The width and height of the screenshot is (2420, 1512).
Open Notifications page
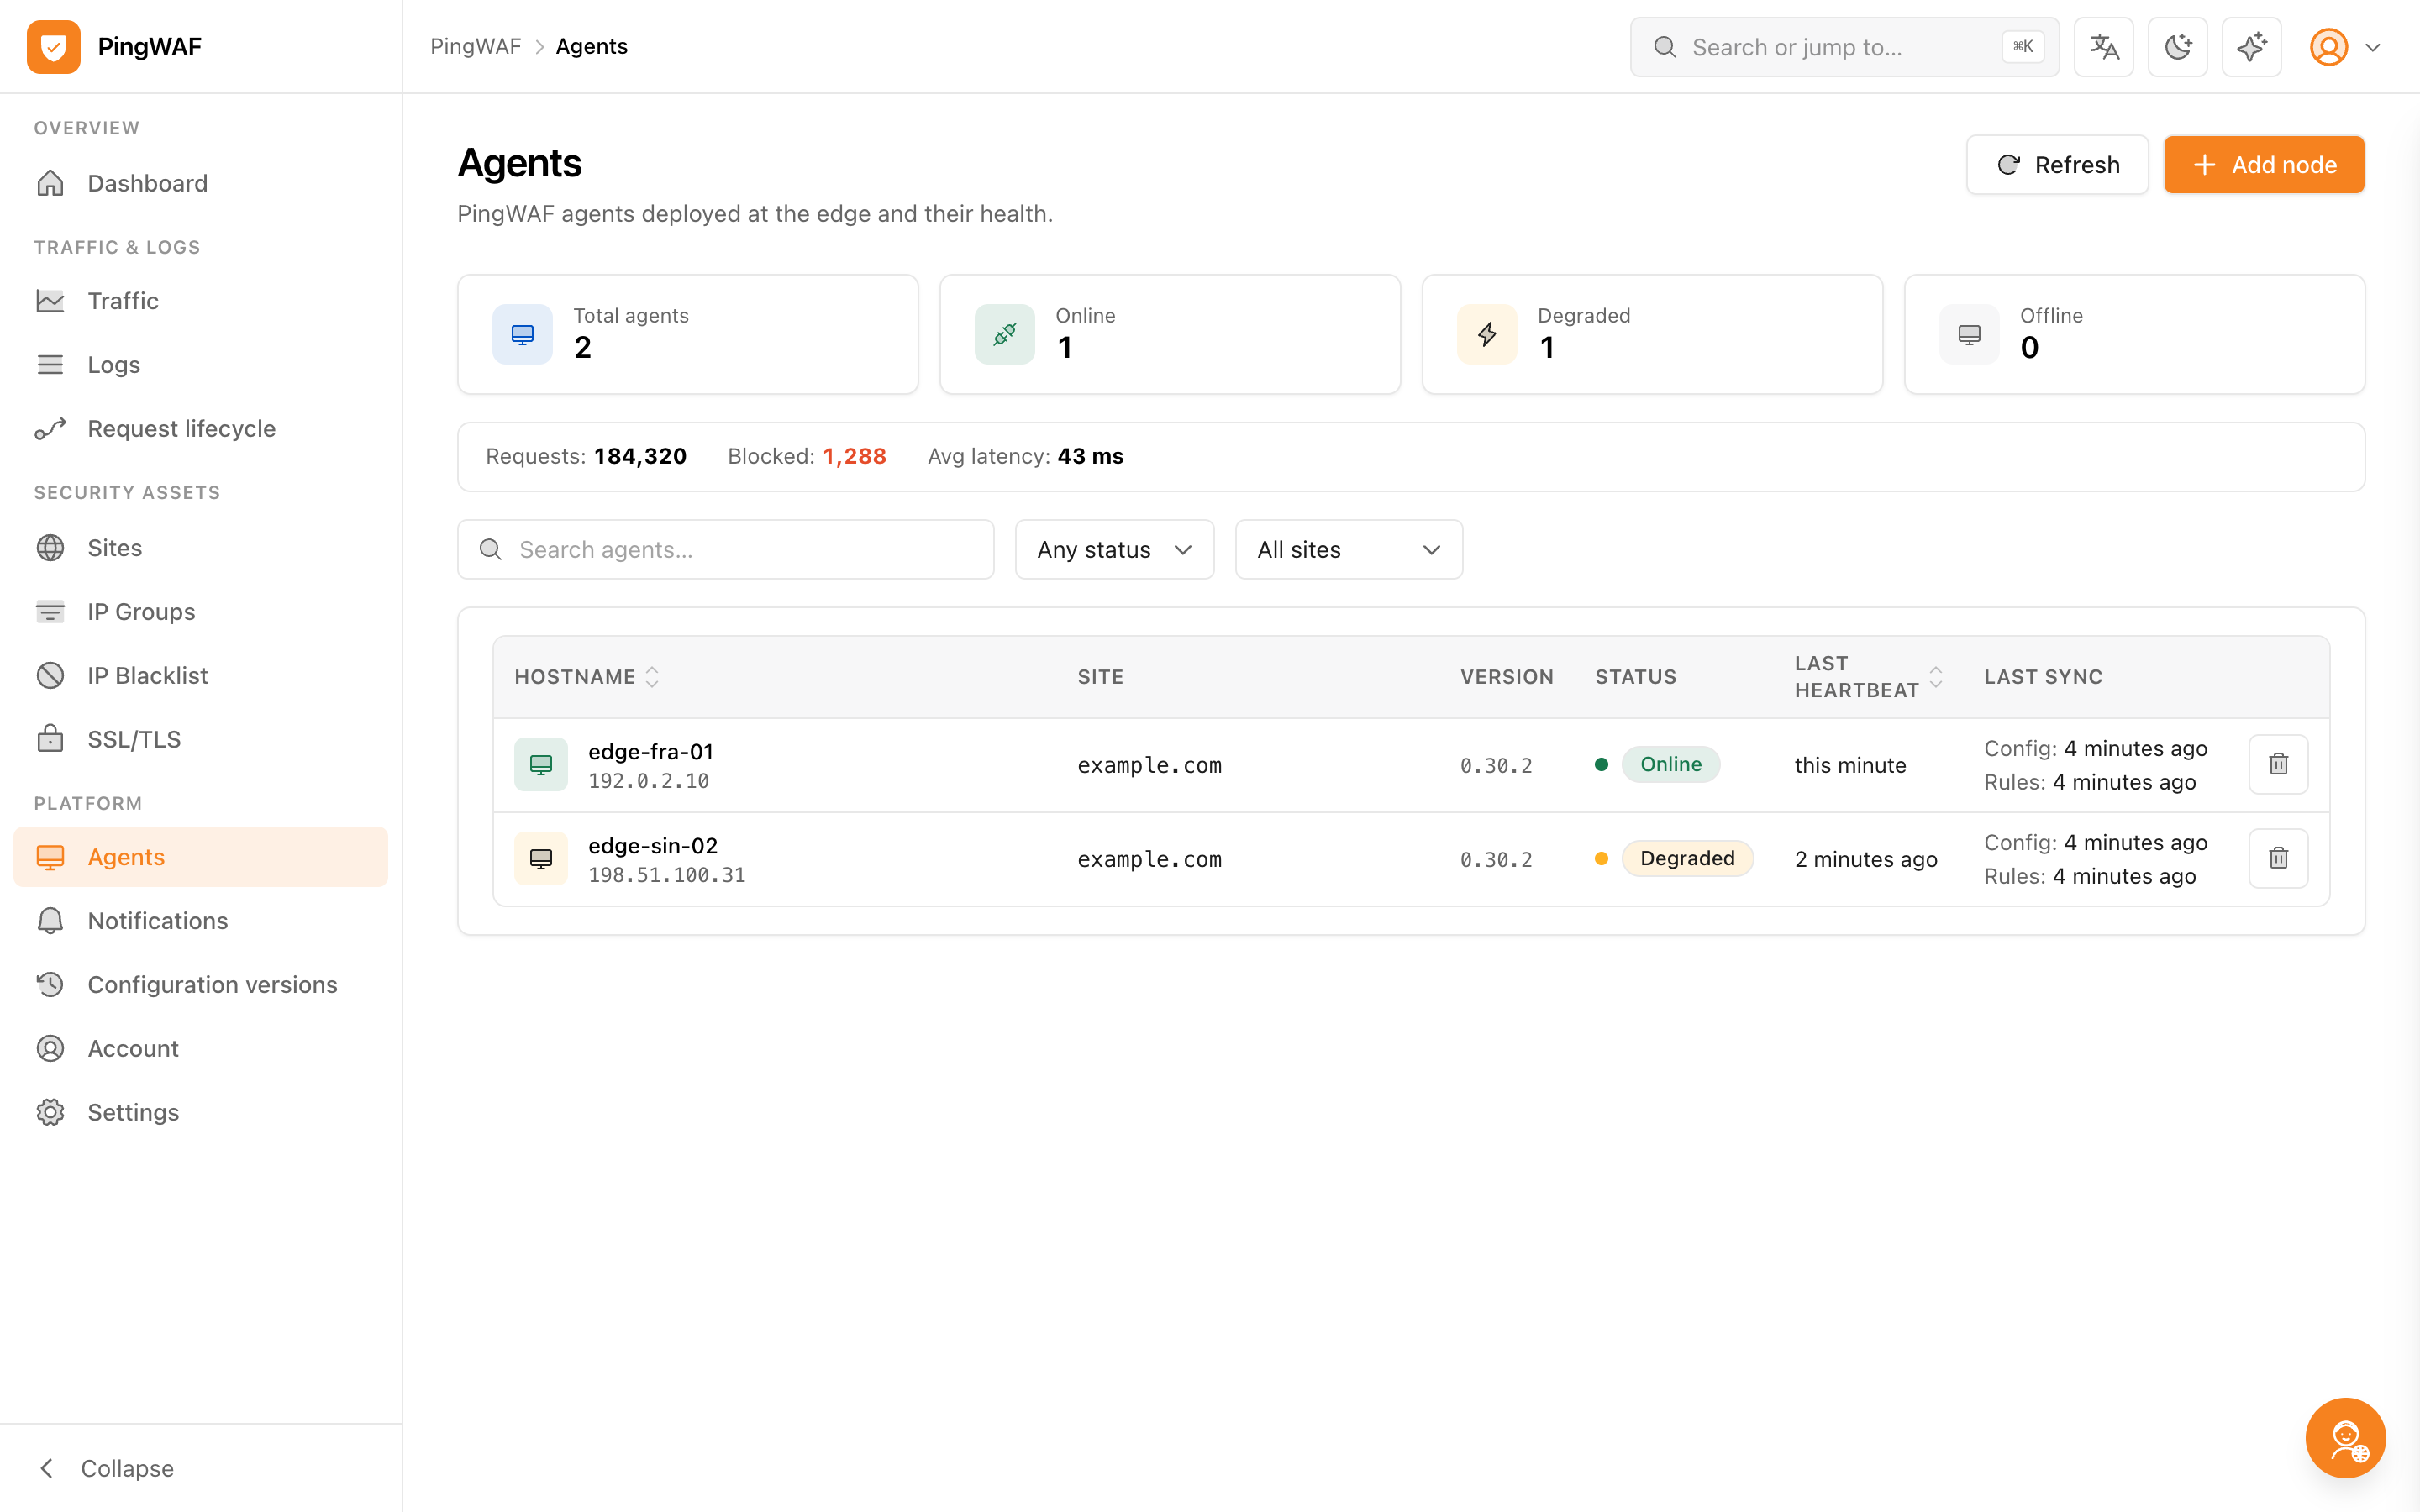201,921
